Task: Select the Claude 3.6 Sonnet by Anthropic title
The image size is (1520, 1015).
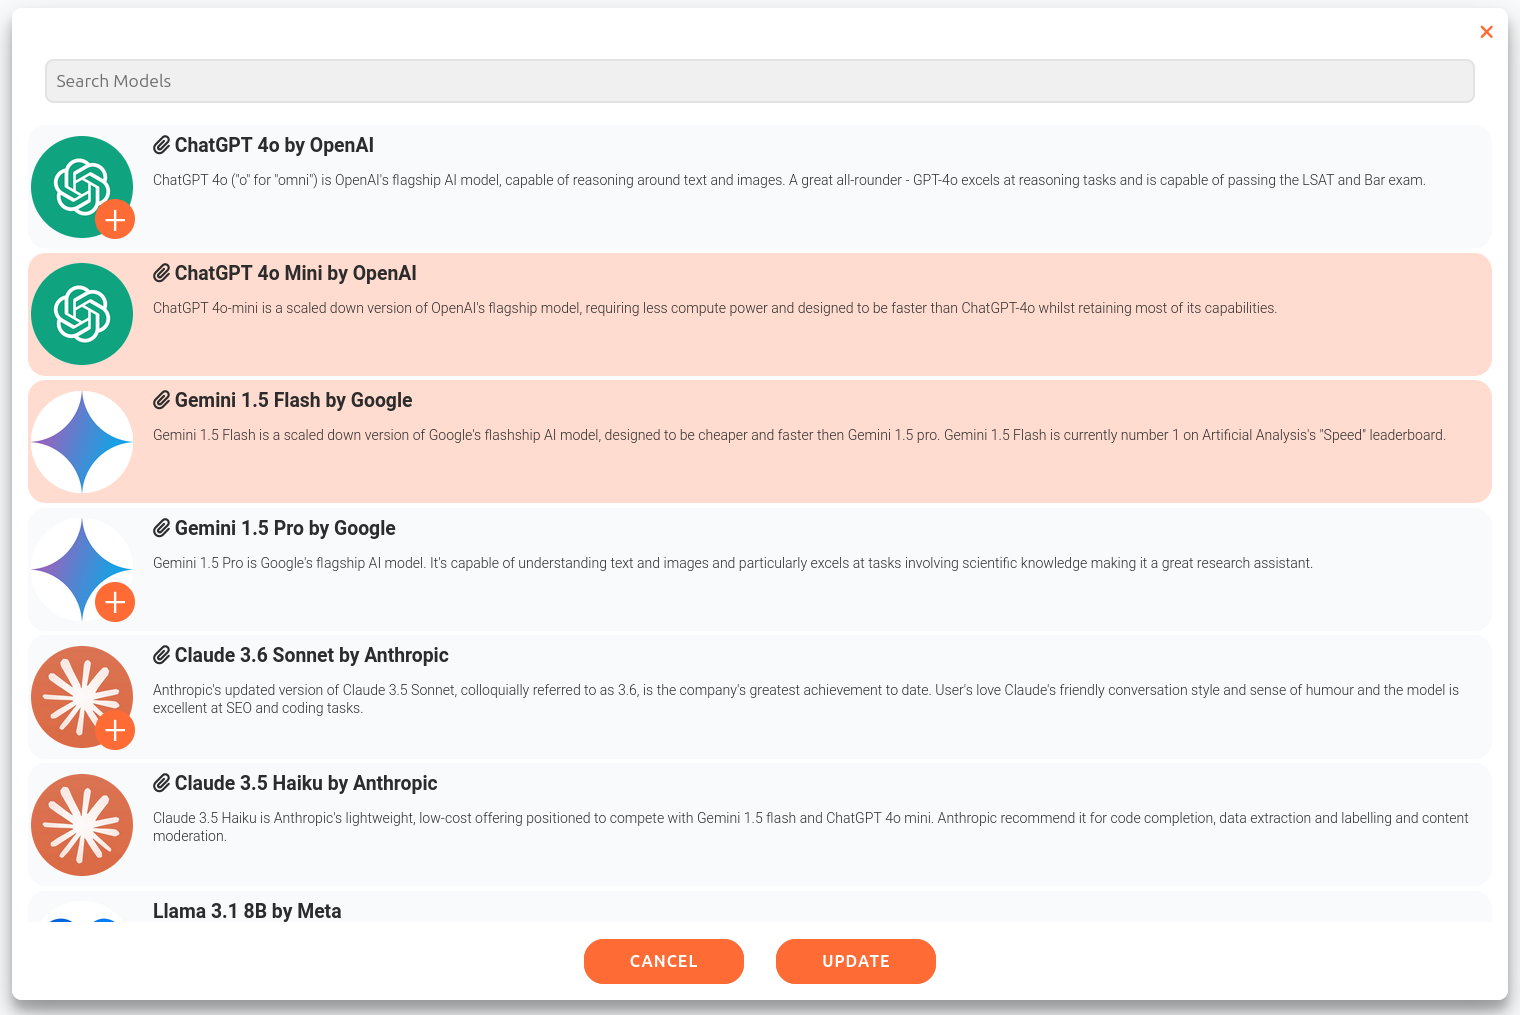Action: tap(312, 655)
